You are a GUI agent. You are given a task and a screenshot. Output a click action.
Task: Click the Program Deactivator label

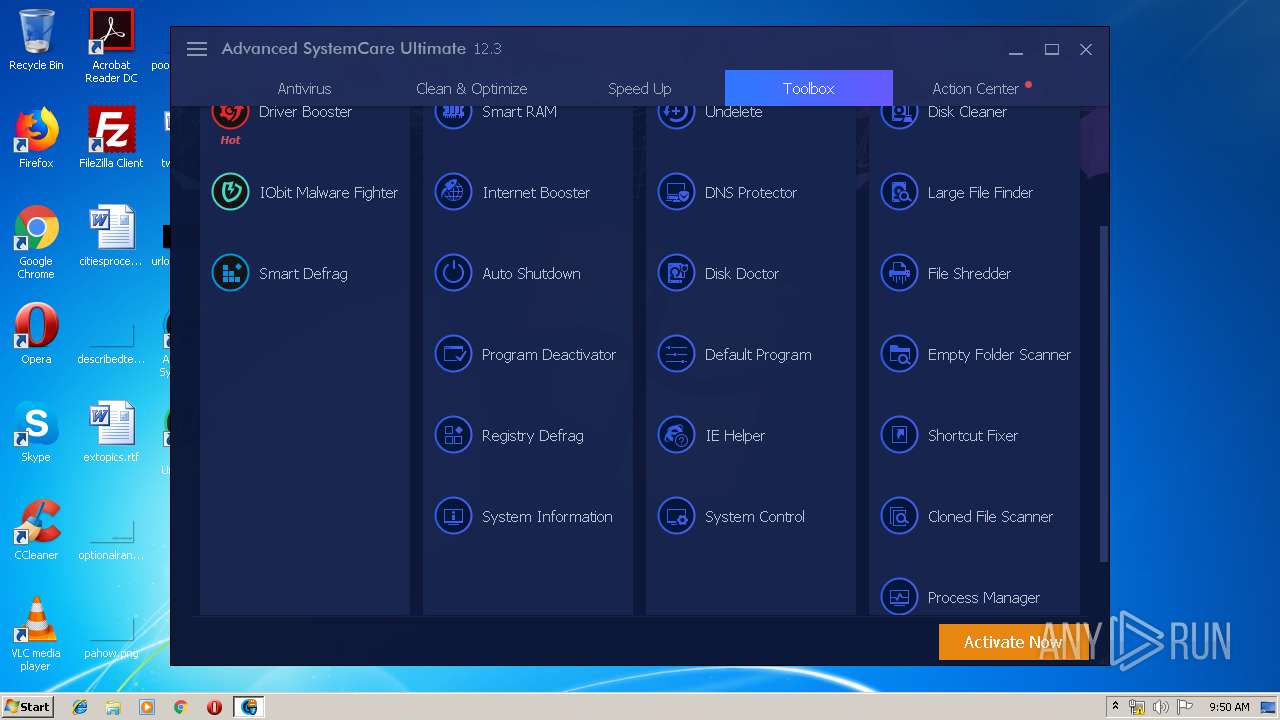tap(549, 354)
